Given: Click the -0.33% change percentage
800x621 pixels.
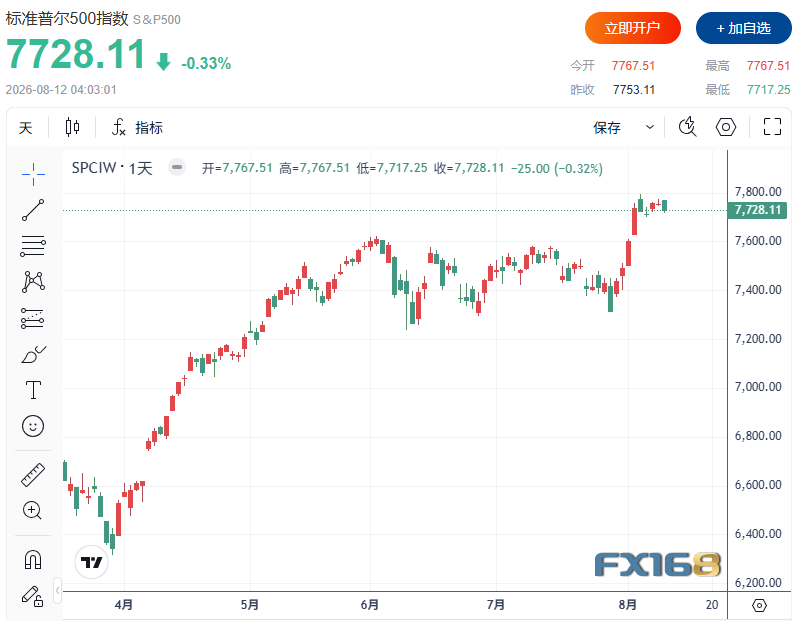Looking at the screenshot, I should click(x=206, y=63).
